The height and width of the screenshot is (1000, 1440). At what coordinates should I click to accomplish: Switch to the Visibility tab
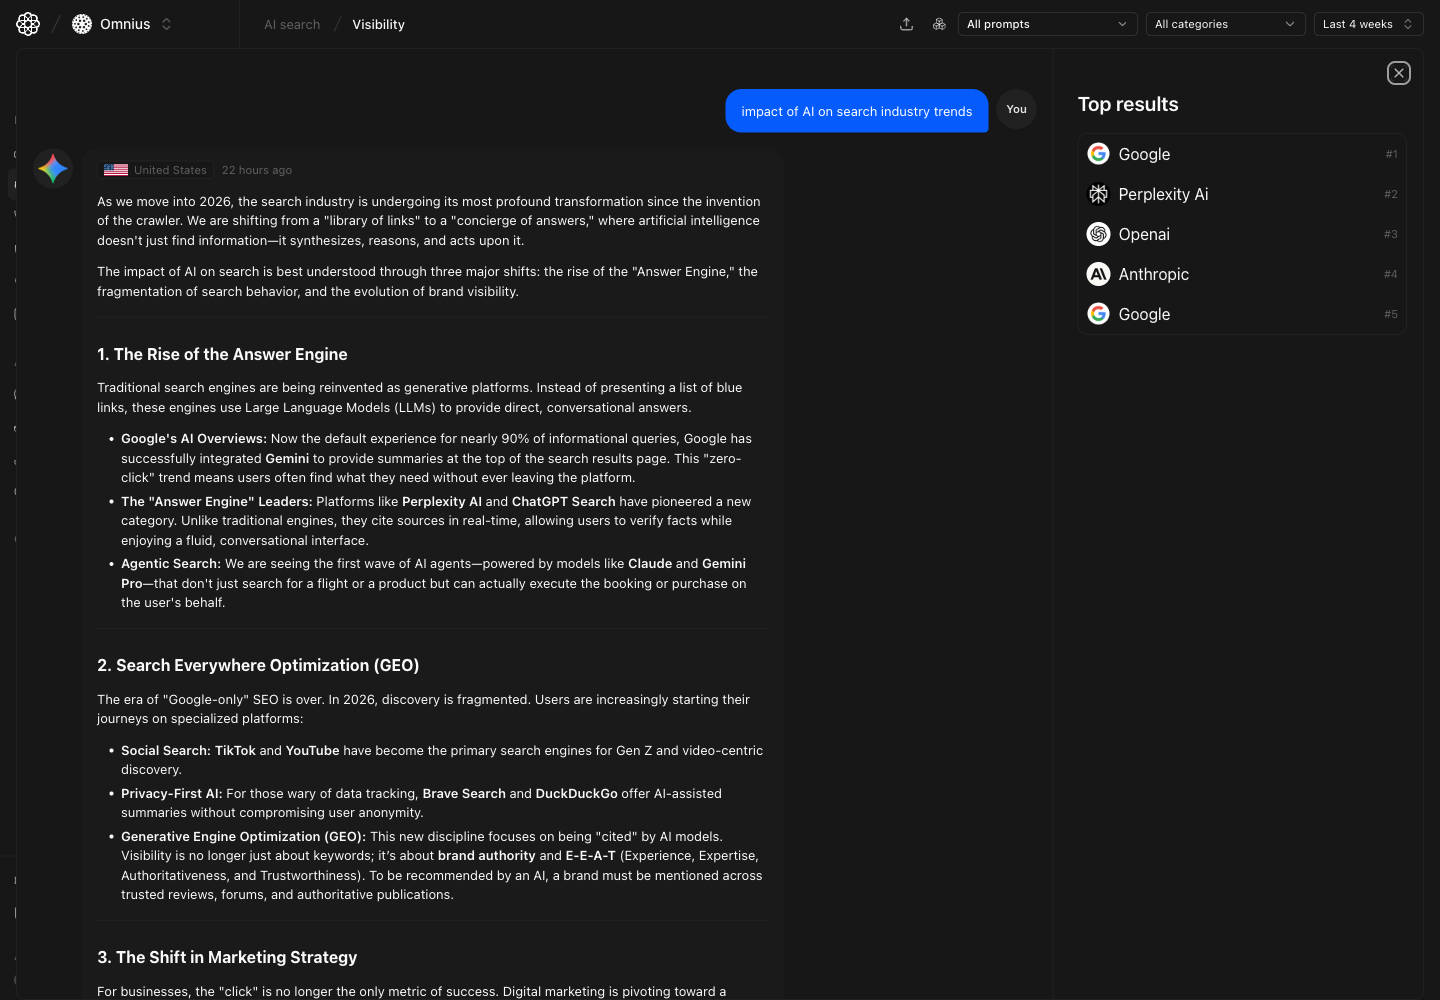(378, 24)
